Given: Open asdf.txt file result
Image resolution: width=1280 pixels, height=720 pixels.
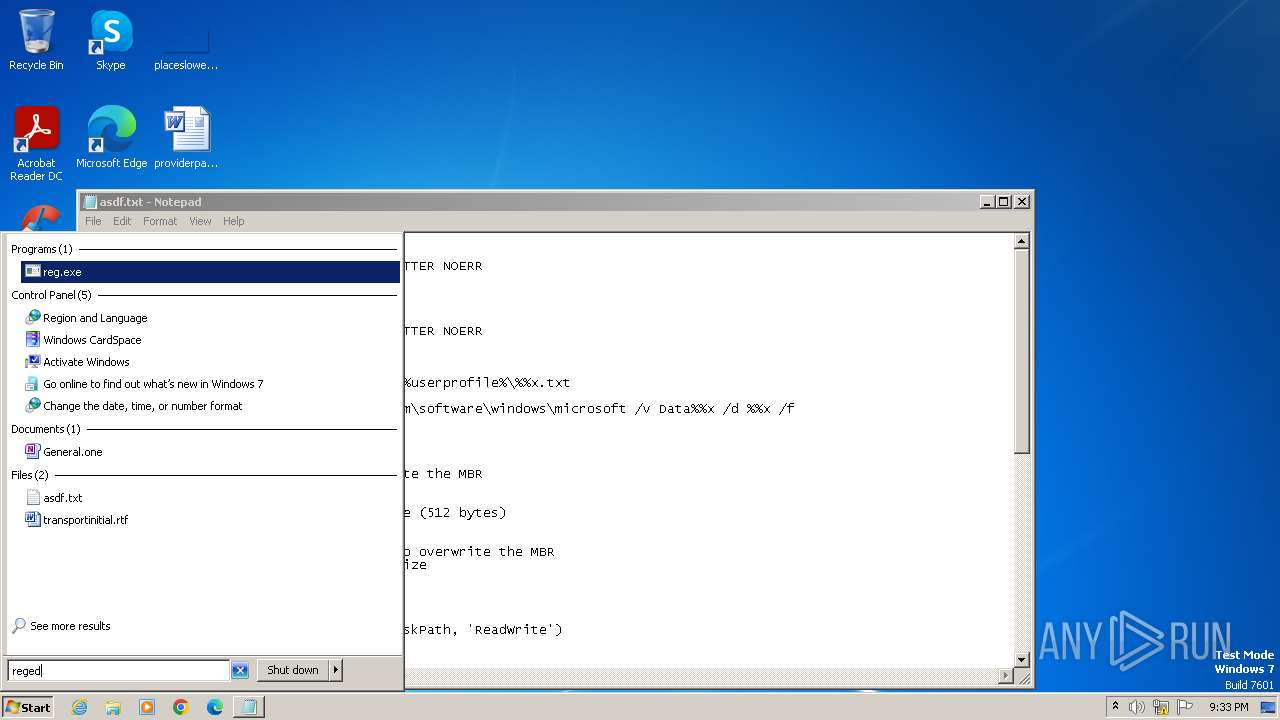Looking at the screenshot, I should point(62,498).
